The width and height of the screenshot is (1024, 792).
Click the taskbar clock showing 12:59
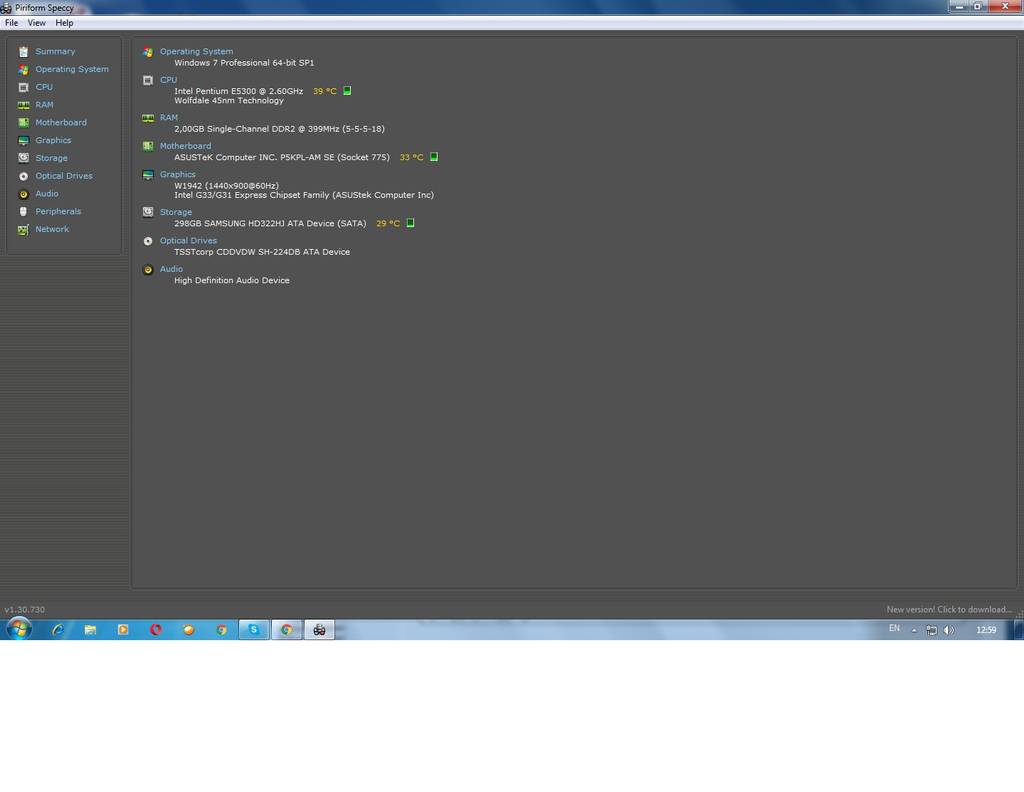click(x=985, y=630)
